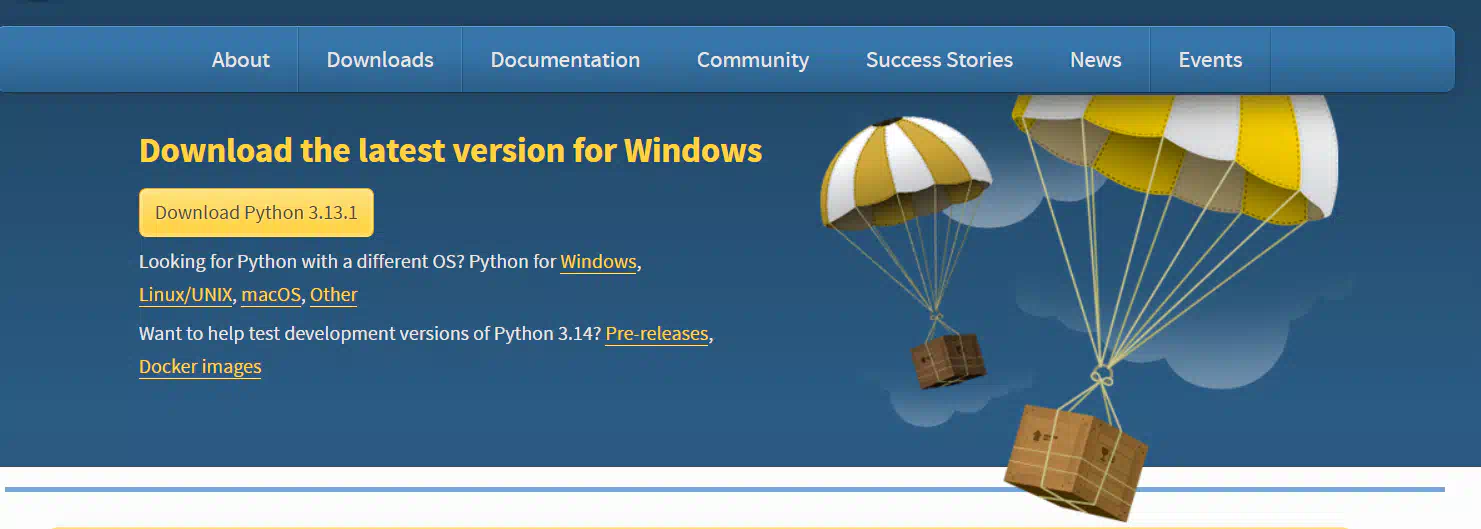Open the macOS download link
The image size is (1481, 529).
pos(271,295)
